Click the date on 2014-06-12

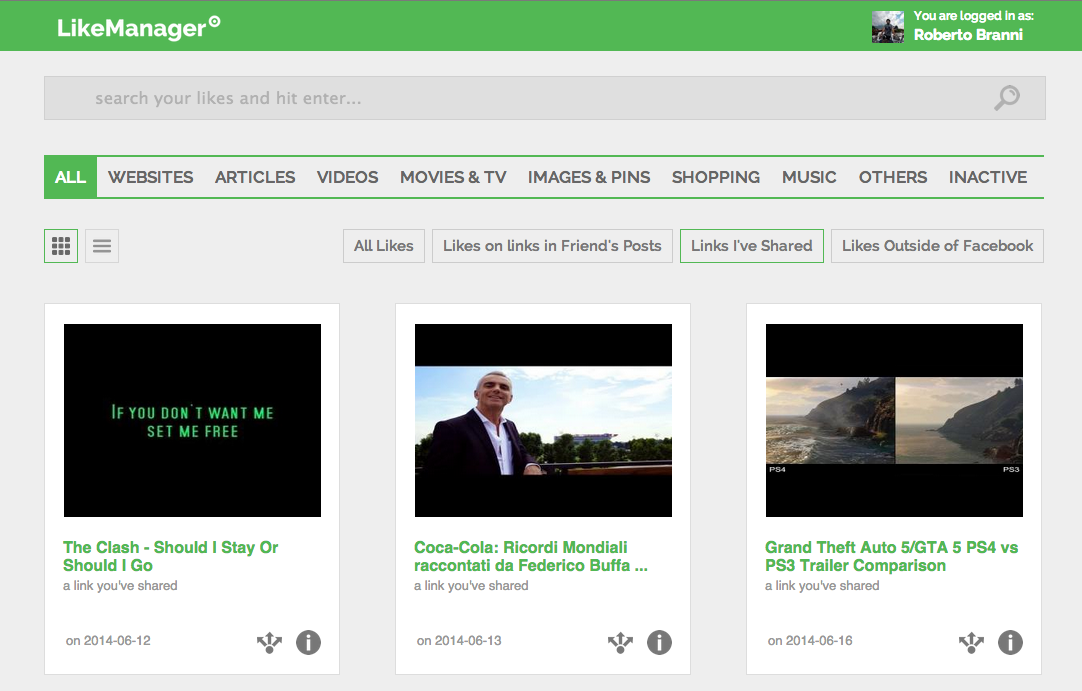pyautogui.click(x=108, y=641)
